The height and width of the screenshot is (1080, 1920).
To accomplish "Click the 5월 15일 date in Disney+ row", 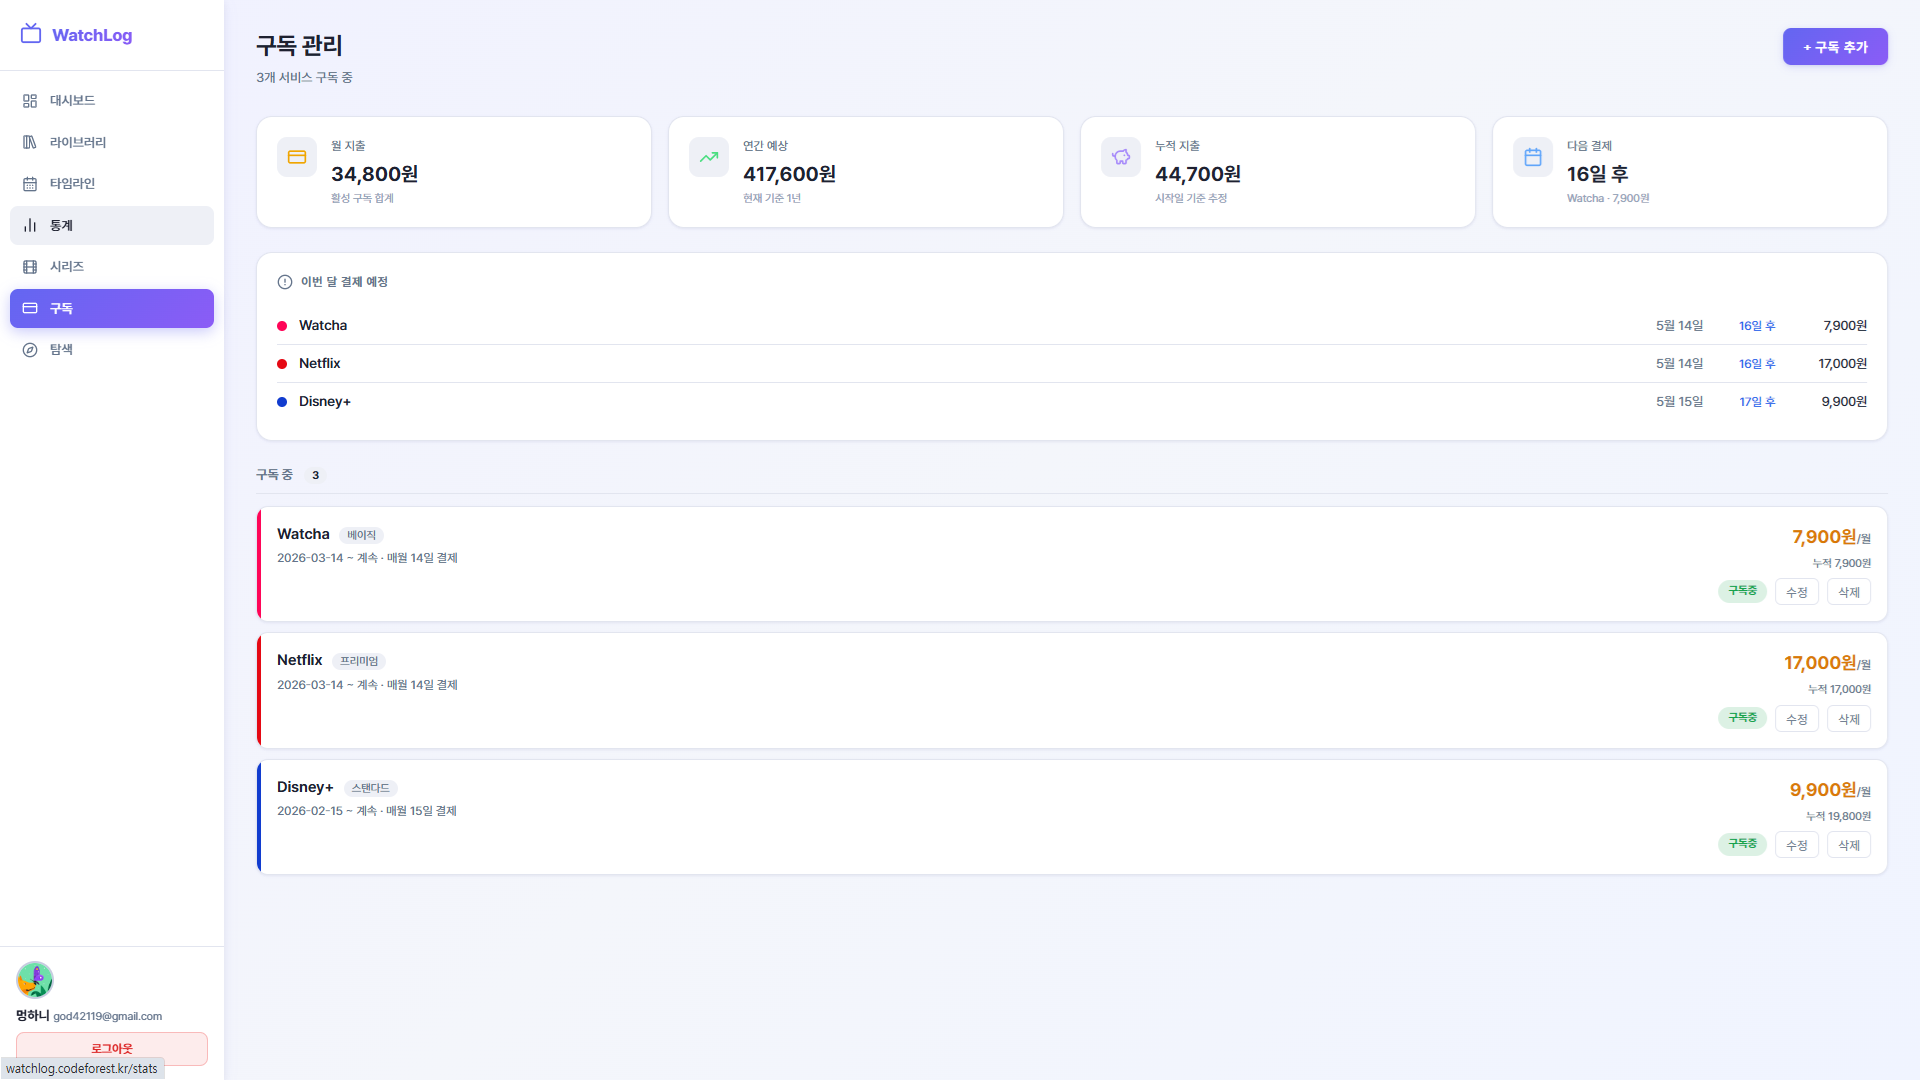I will [x=1680, y=402].
